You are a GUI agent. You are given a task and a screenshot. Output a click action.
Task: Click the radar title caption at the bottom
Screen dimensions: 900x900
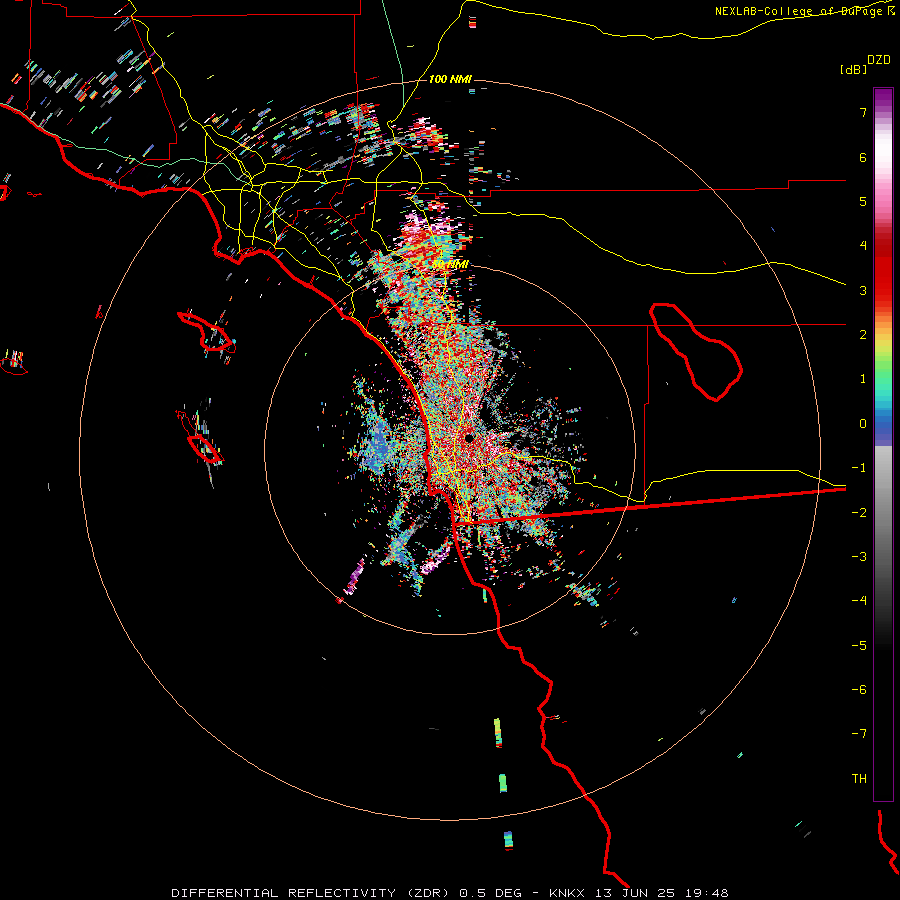(x=449, y=893)
